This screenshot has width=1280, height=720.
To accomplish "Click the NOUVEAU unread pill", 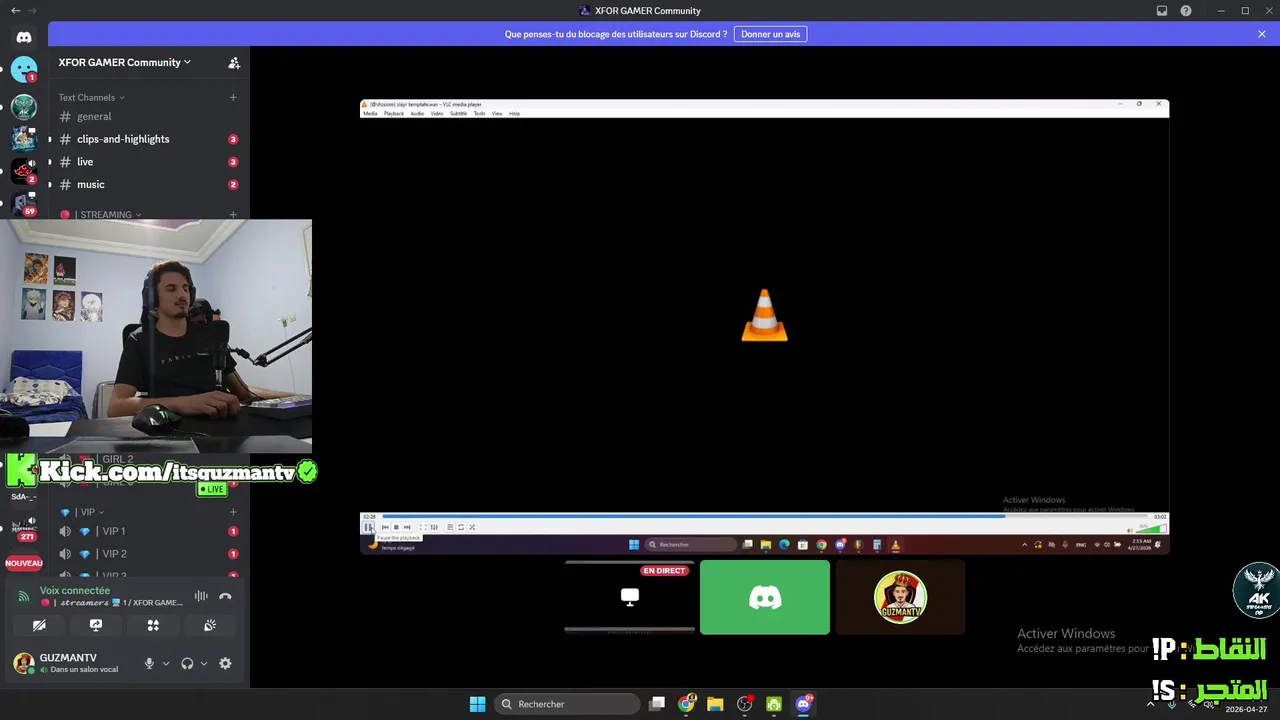I will click(x=24, y=563).
